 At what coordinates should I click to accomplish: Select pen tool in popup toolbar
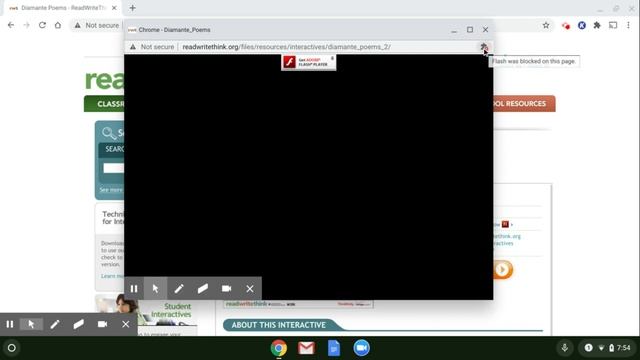pyautogui.click(x=179, y=289)
